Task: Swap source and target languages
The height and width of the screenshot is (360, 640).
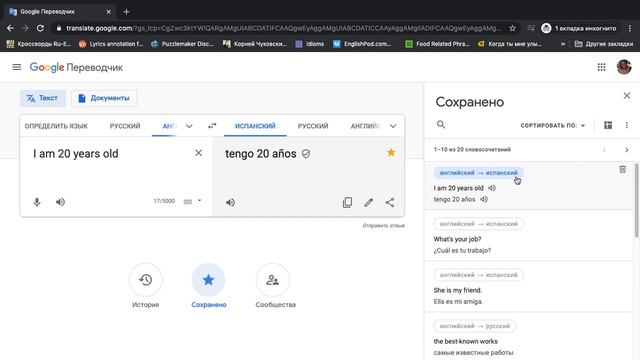Action: coord(212,126)
